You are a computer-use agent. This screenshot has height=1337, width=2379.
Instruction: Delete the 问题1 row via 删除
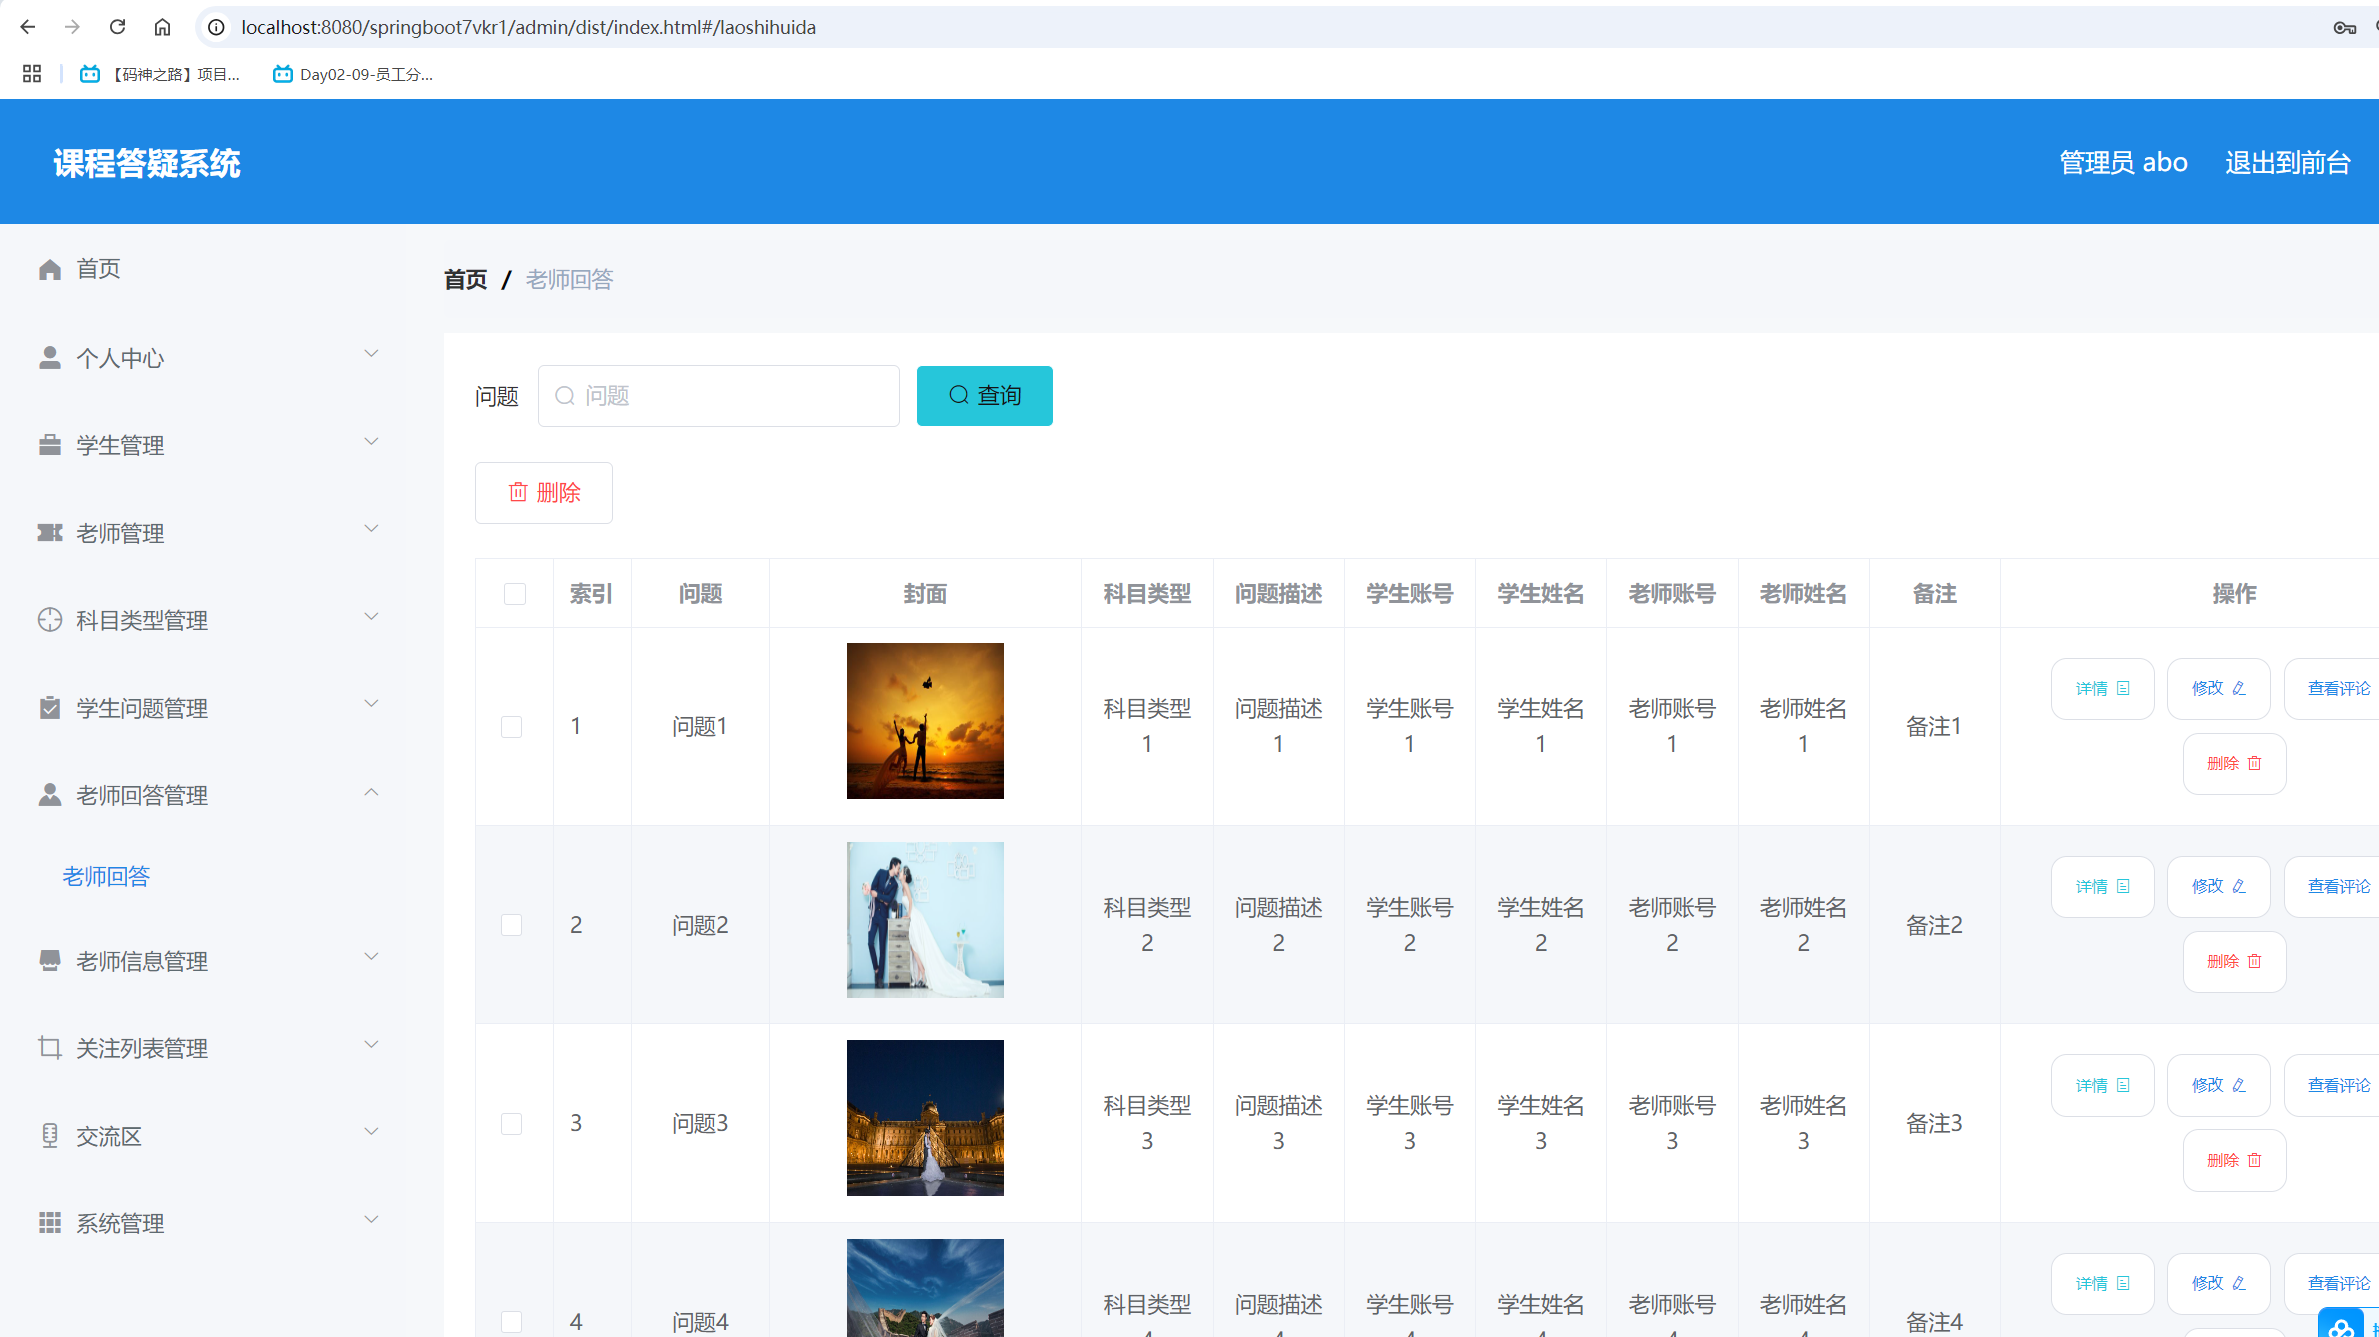[2235, 764]
